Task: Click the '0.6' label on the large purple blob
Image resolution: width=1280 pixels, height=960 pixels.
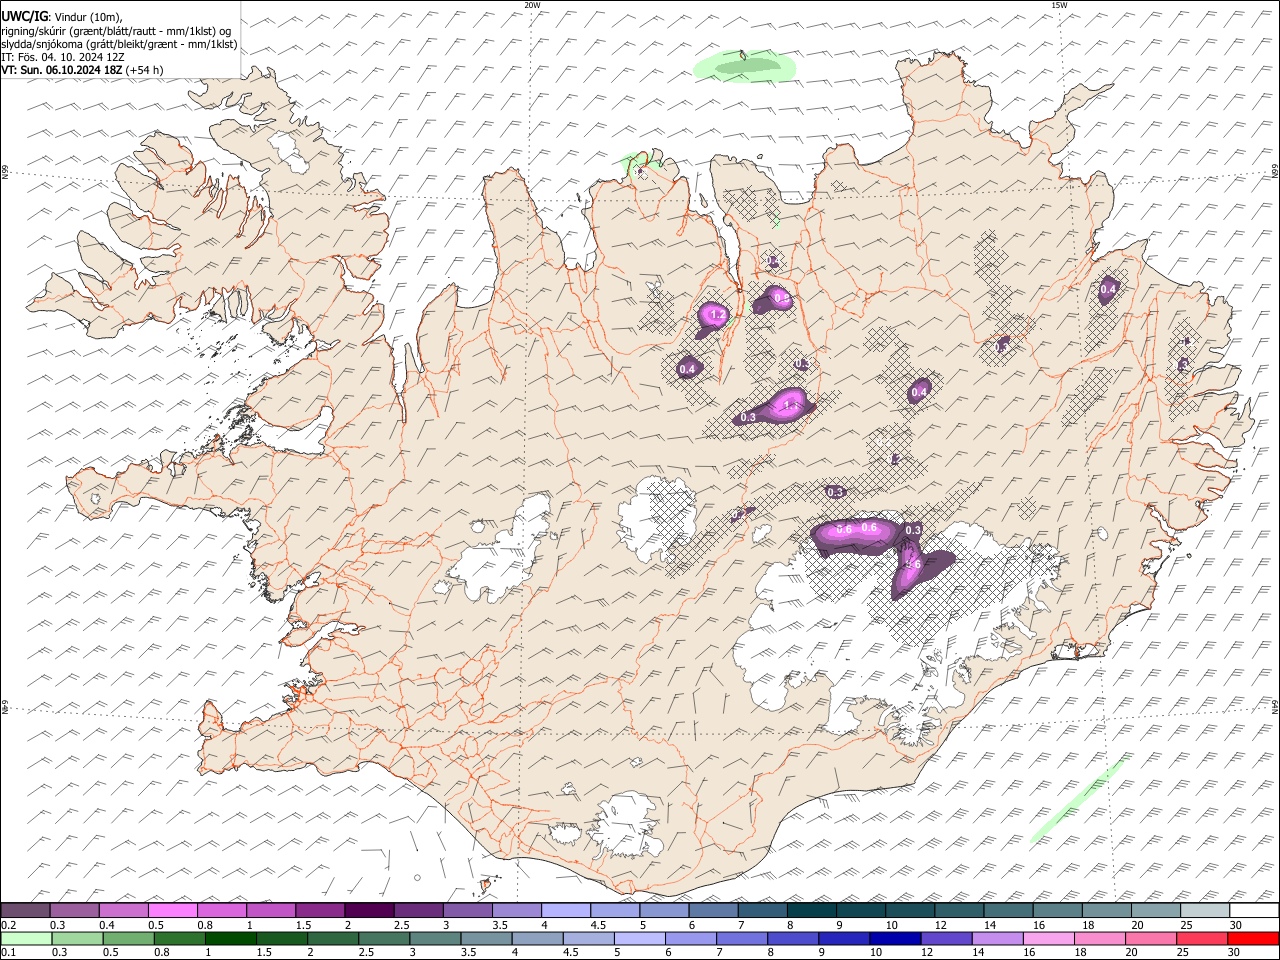Action: click(x=869, y=527)
